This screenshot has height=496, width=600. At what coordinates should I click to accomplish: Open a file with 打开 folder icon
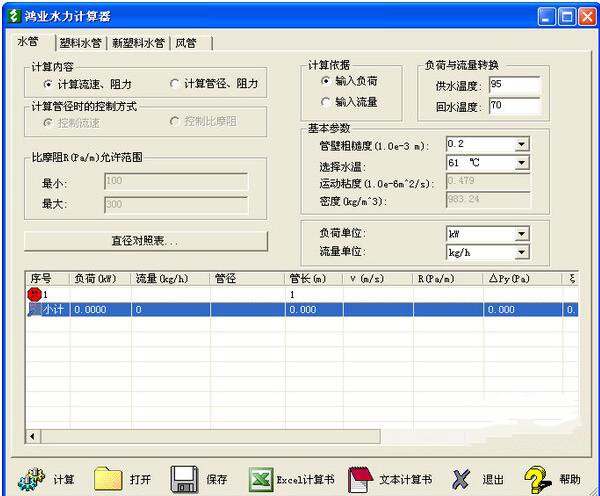(108, 478)
